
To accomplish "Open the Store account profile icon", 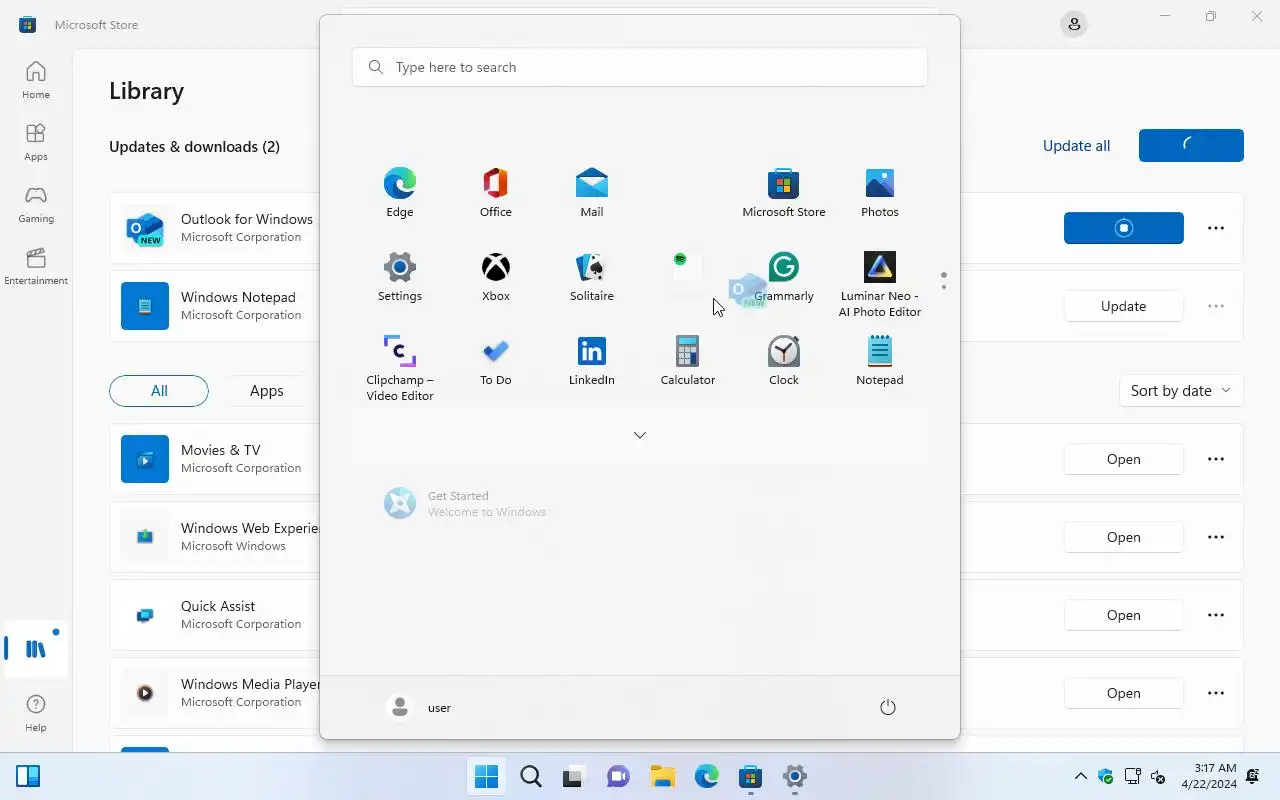I will tap(1074, 24).
